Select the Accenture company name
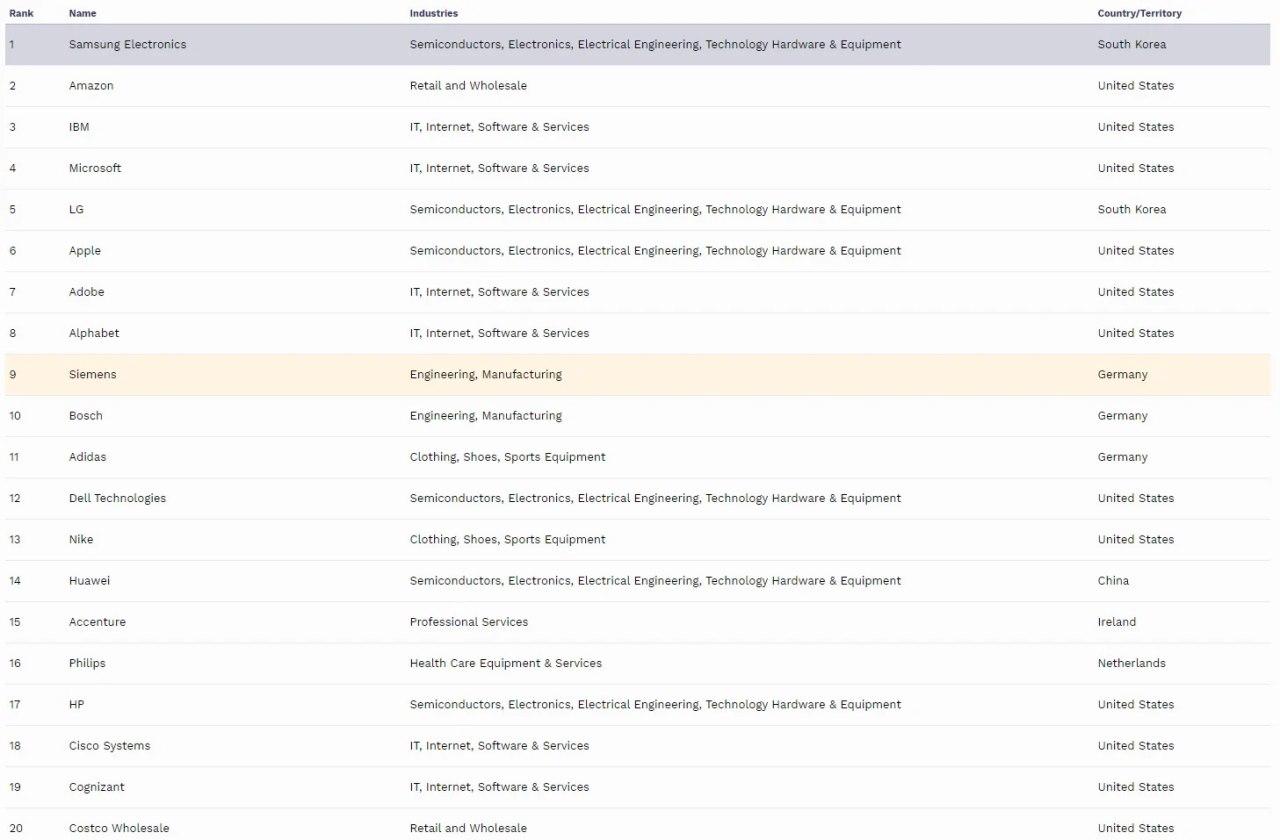This screenshot has height=840, width=1280. (x=97, y=622)
